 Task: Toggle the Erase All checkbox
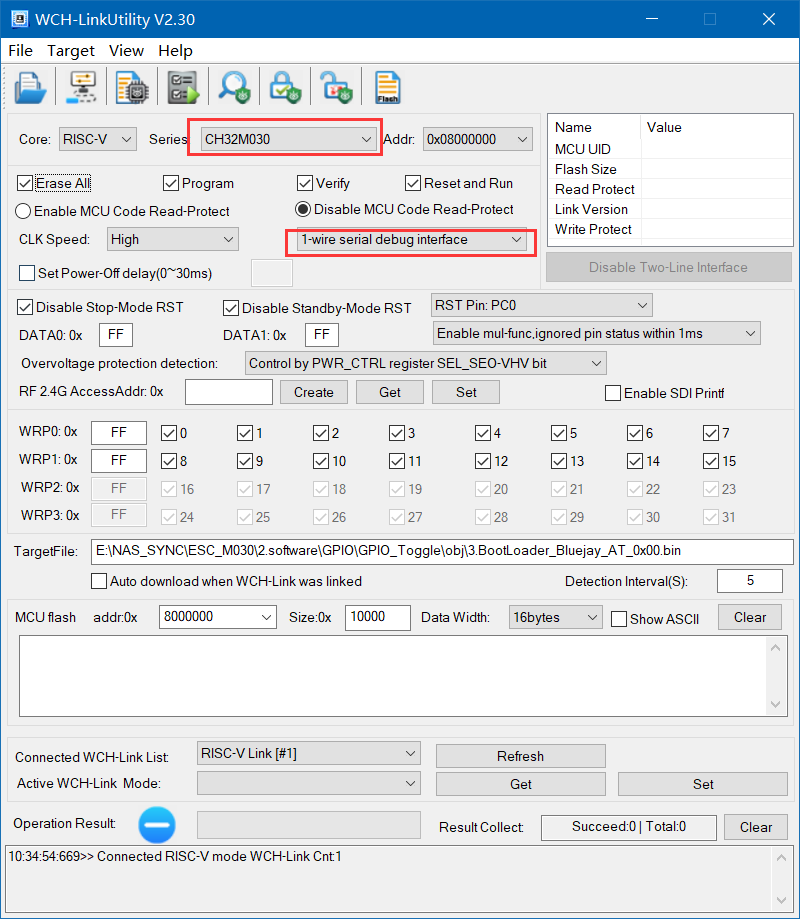26,183
